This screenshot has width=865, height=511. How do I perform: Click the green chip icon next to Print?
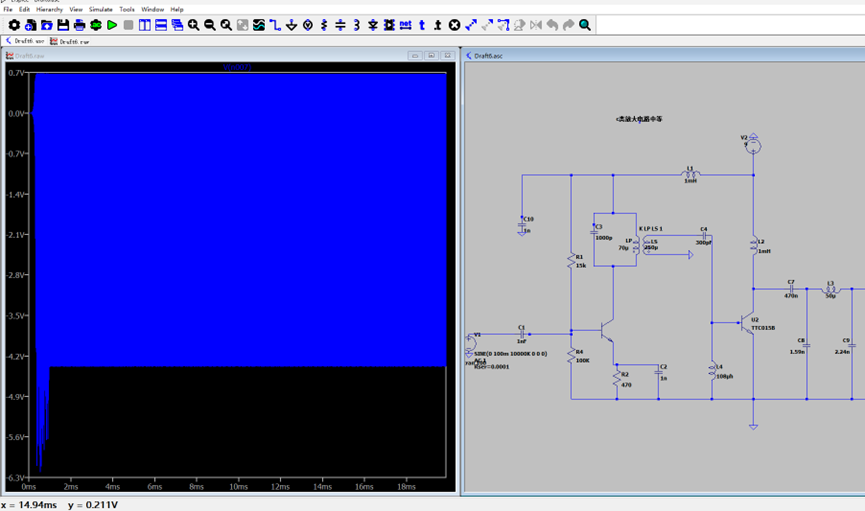[96, 25]
